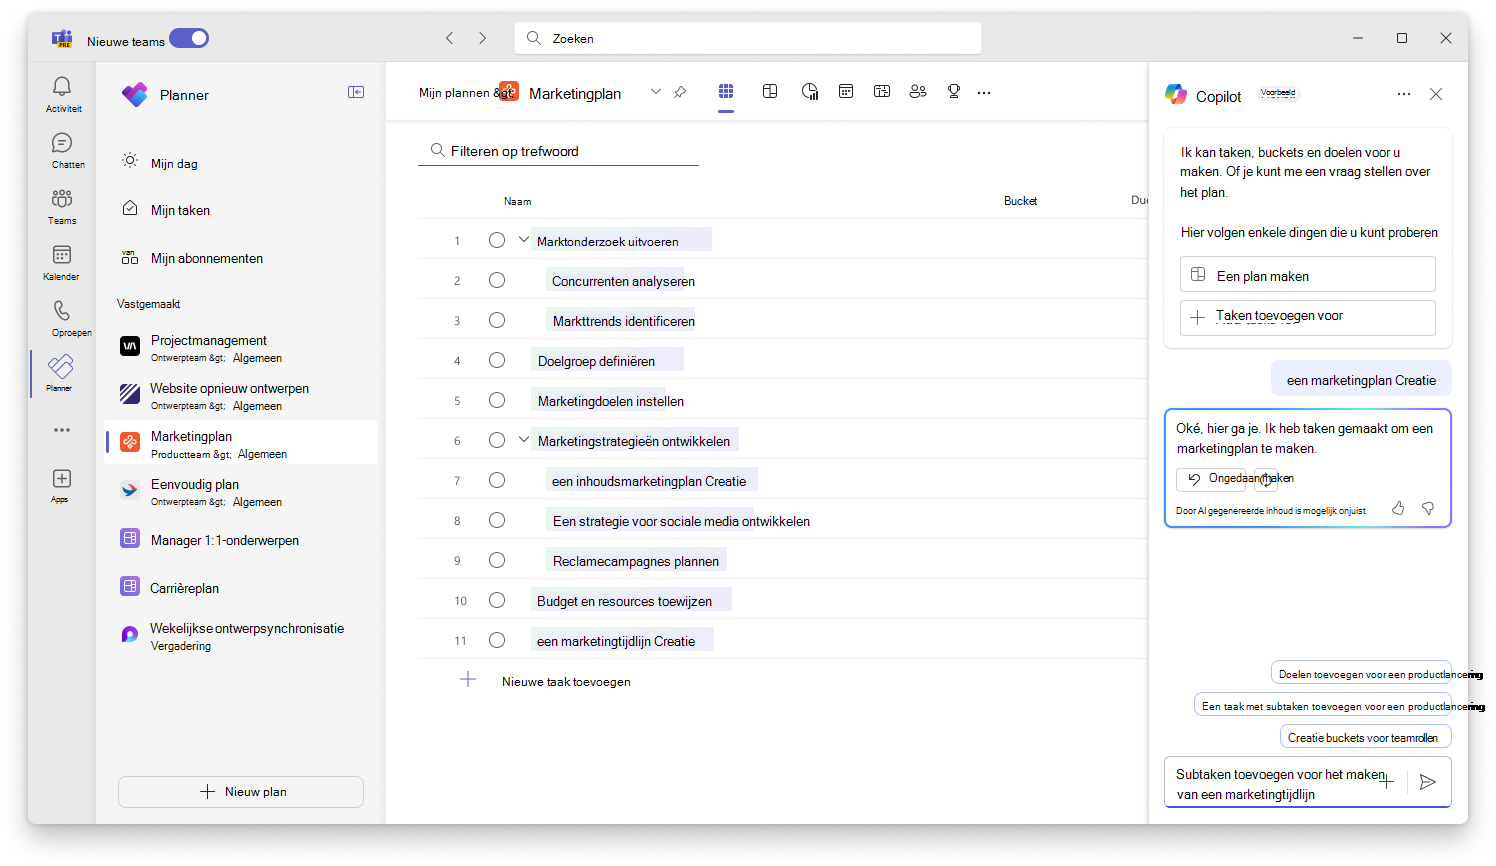The image size is (1496, 866).
Task: Close the Copilot panel
Action: coord(1436,94)
